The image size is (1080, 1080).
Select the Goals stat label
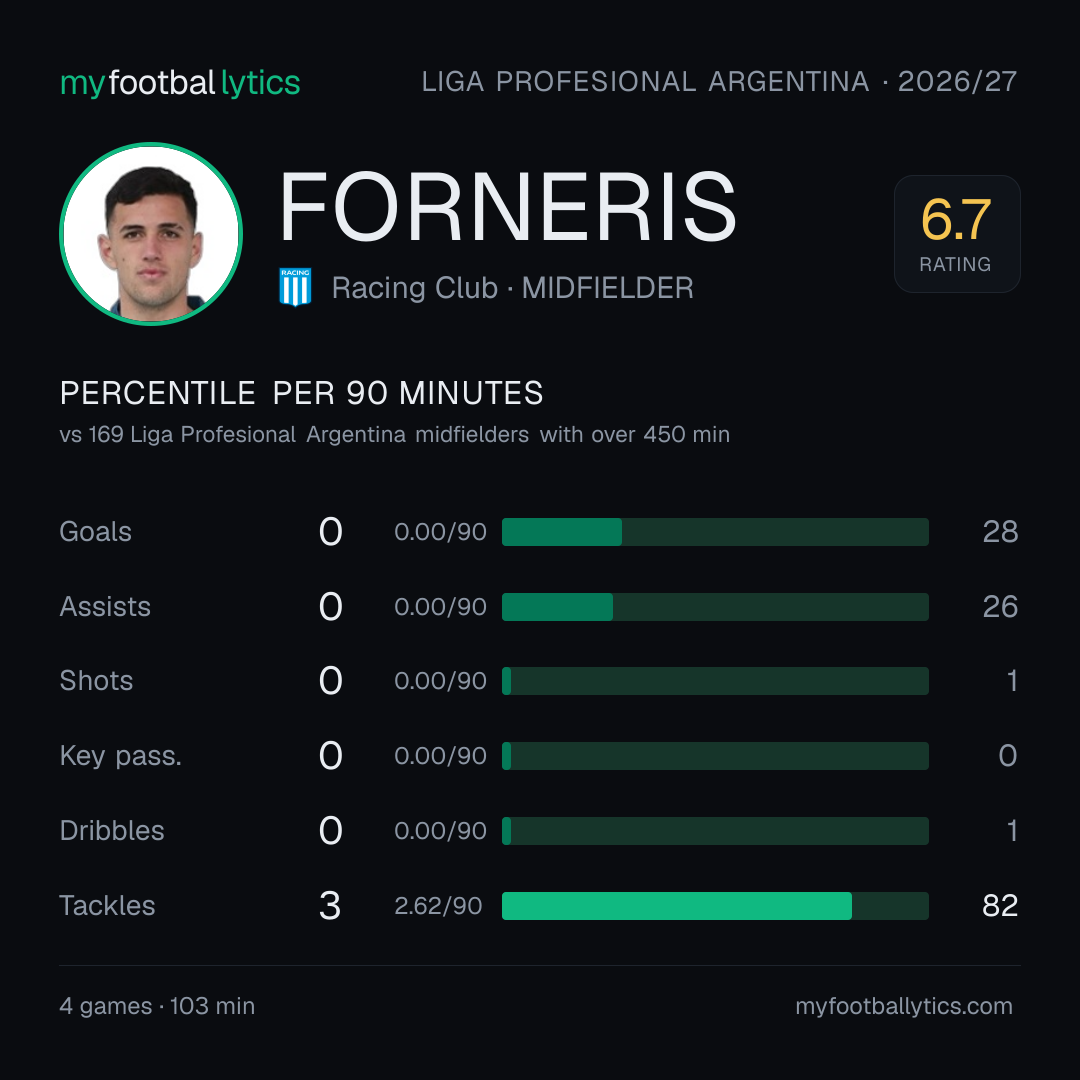click(x=96, y=532)
